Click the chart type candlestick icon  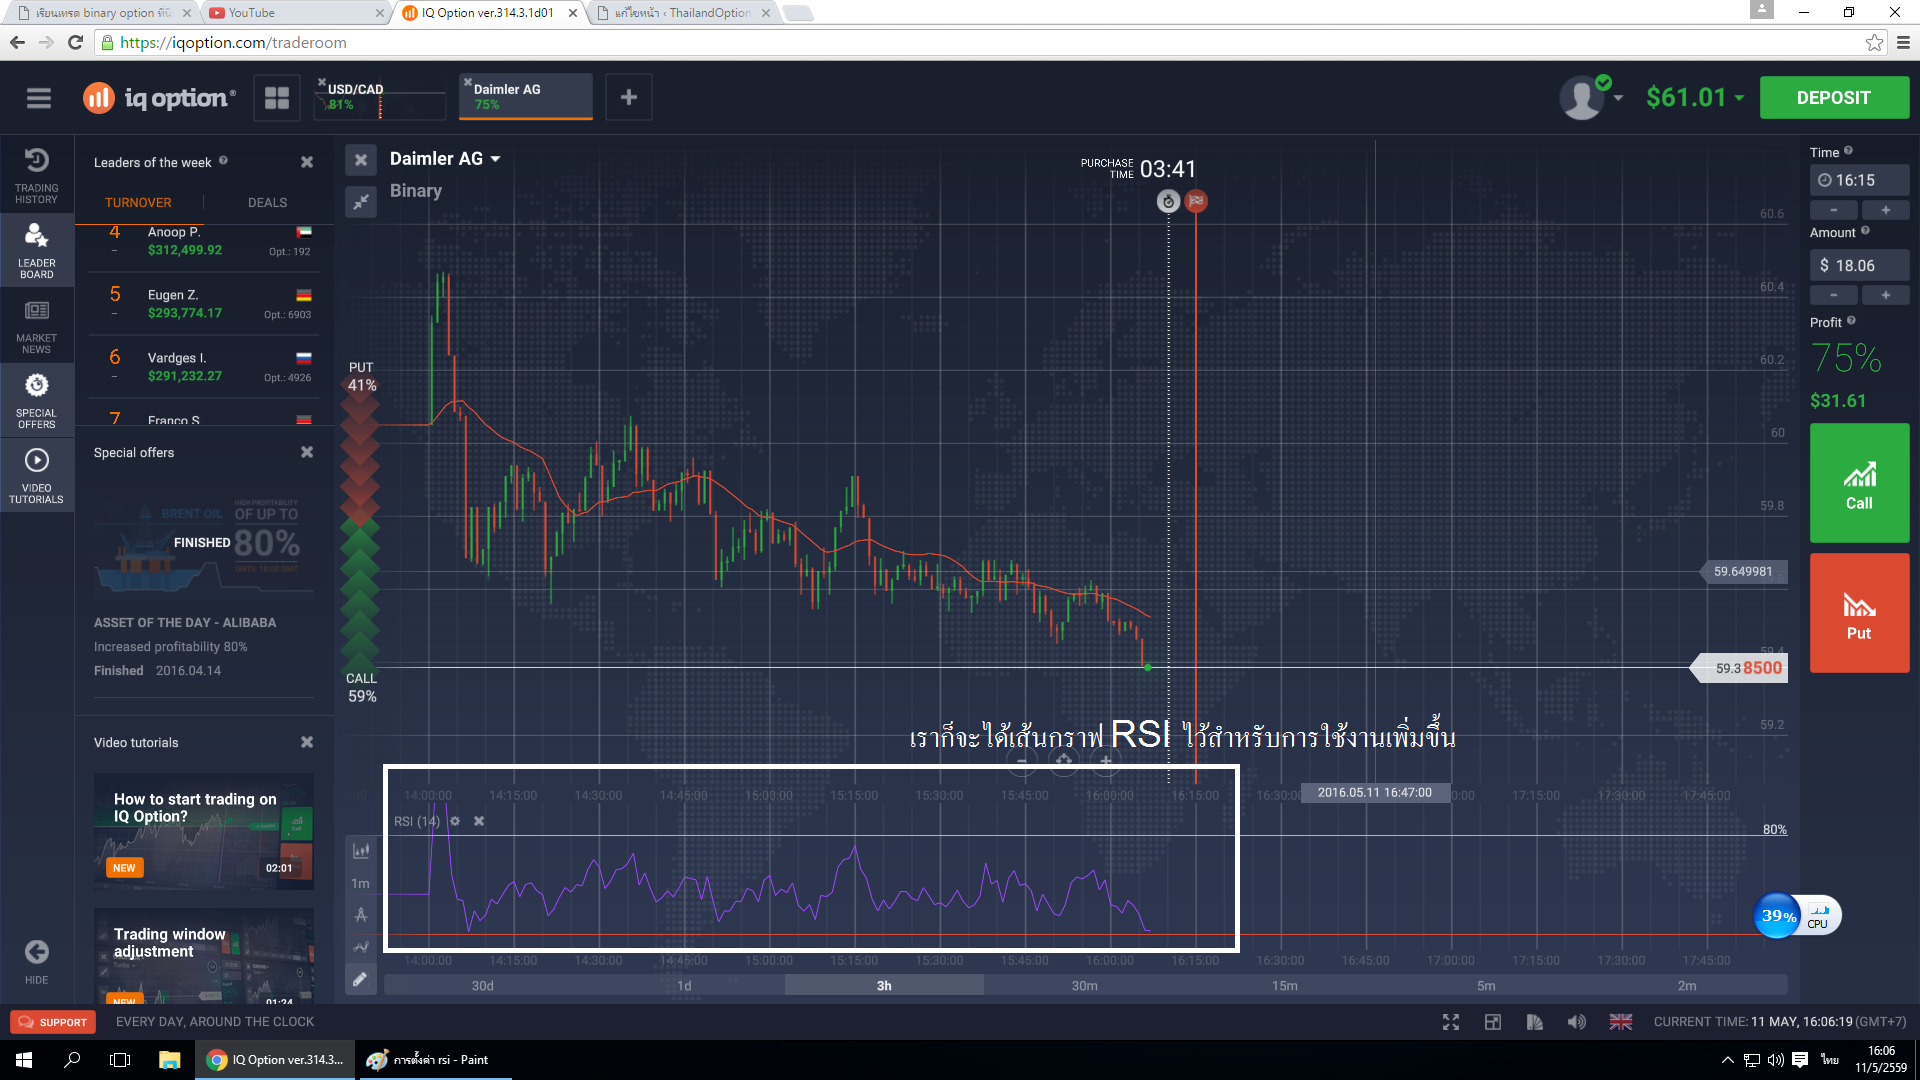tap(361, 851)
